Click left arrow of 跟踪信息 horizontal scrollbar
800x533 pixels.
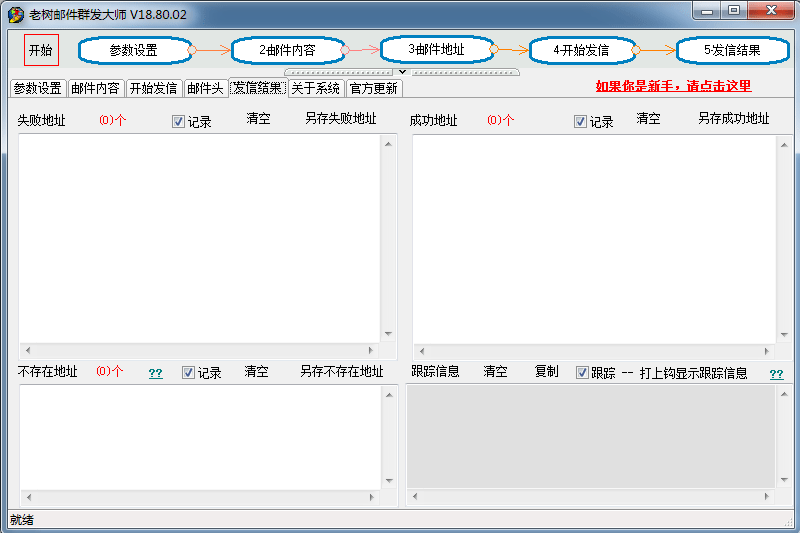pyautogui.click(x=415, y=496)
